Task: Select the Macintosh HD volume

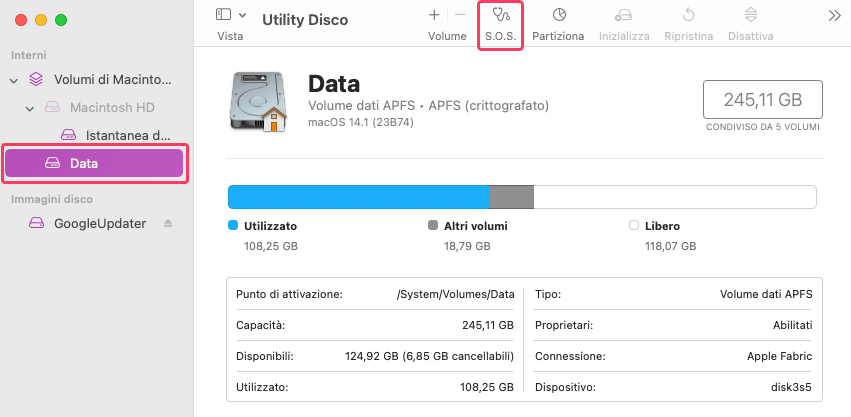Action: (x=112, y=108)
